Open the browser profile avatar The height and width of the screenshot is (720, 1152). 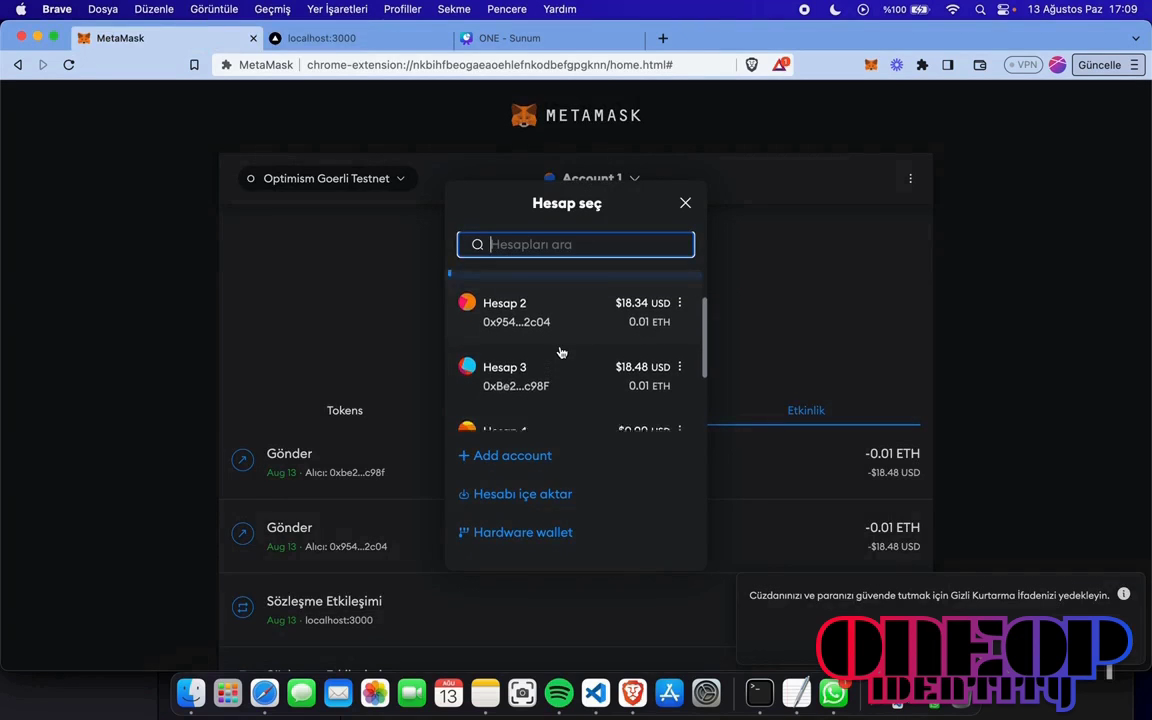tap(1057, 65)
